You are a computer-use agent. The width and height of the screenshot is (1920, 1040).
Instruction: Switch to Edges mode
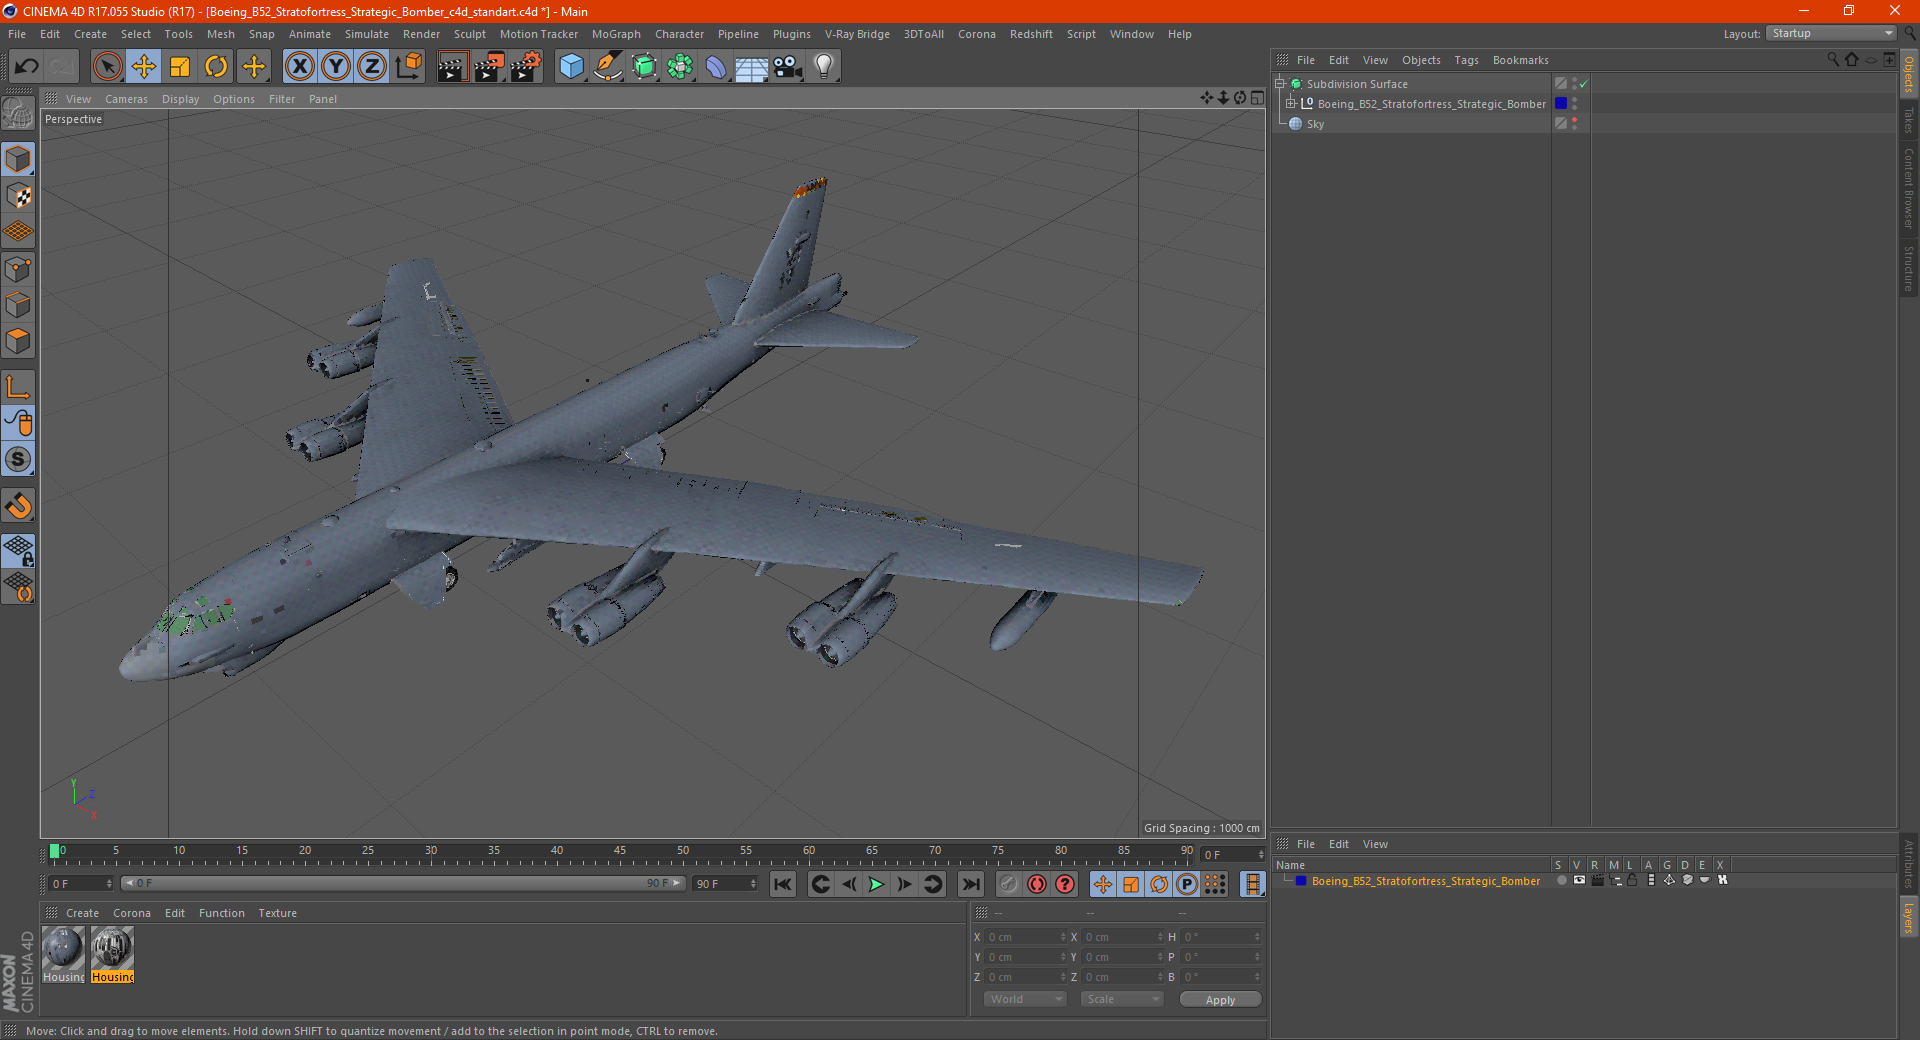pos(18,305)
